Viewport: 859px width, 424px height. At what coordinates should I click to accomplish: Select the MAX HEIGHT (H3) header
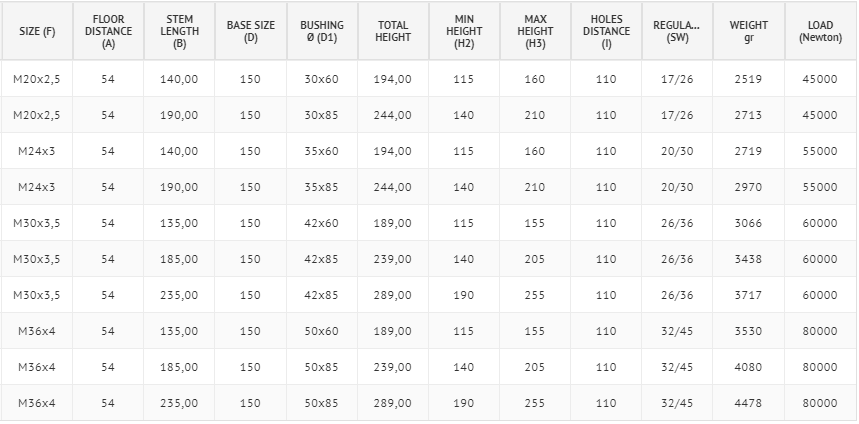click(x=535, y=31)
